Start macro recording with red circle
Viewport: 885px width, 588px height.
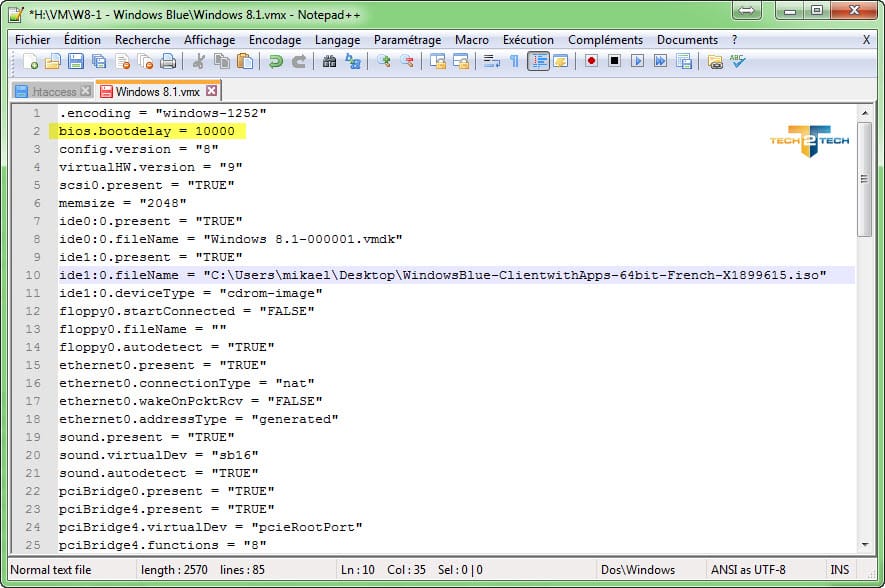click(591, 62)
